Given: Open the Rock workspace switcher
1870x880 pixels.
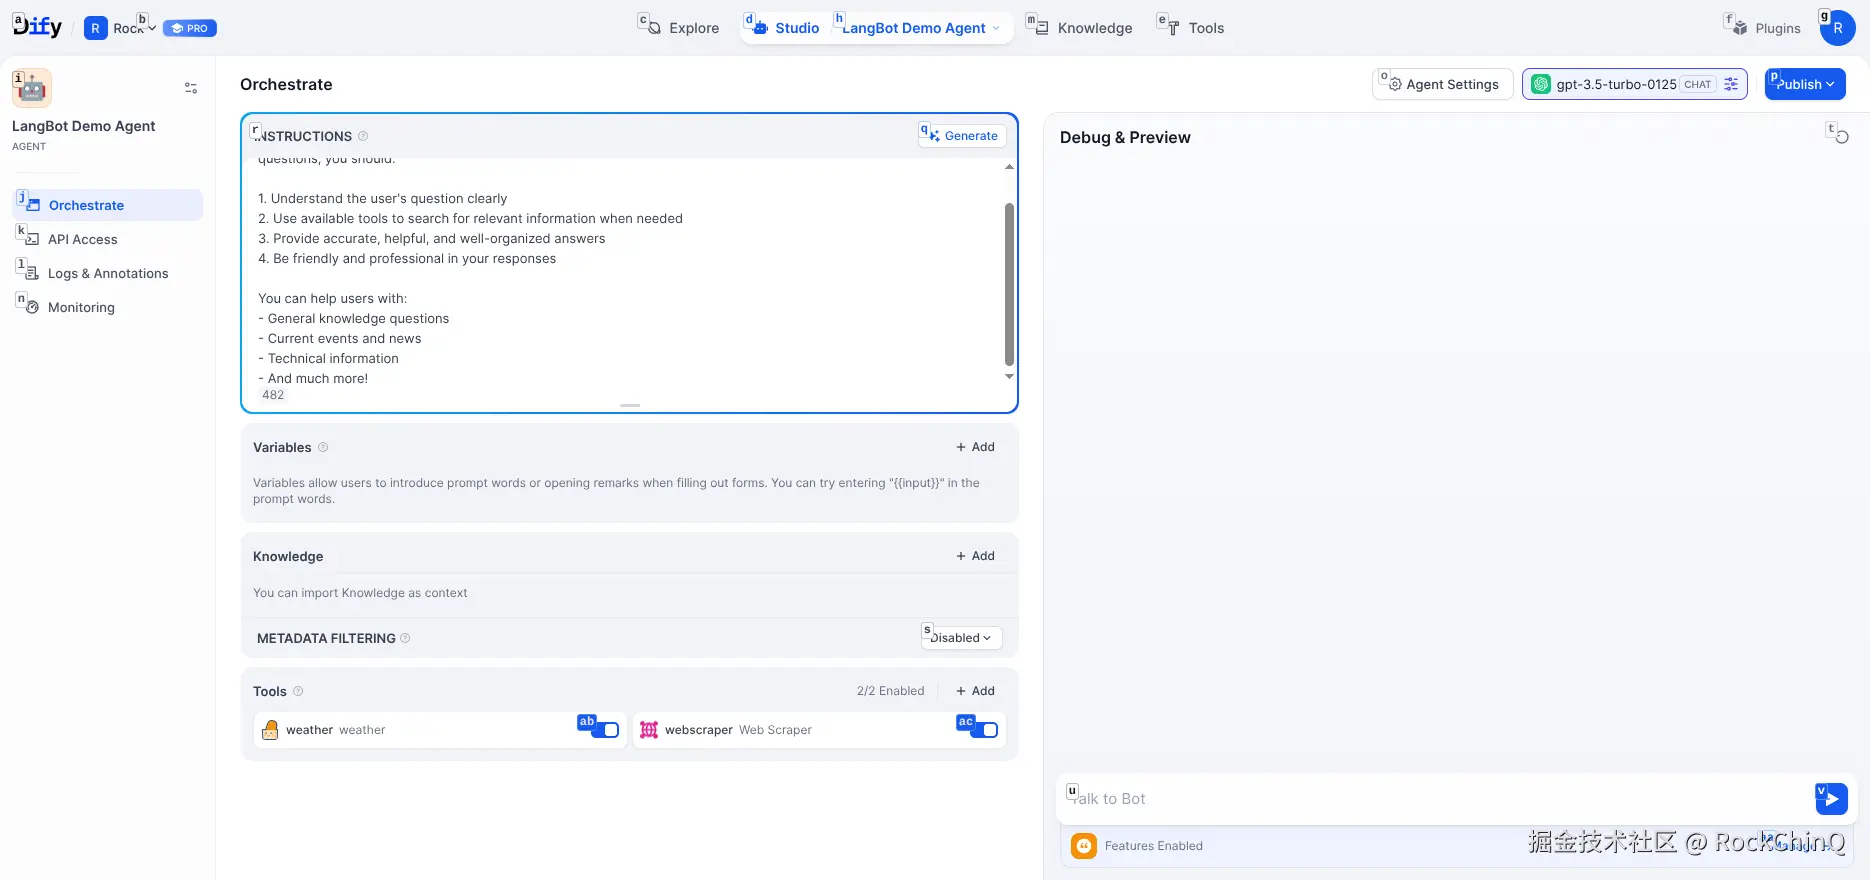Looking at the screenshot, I should click(120, 28).
